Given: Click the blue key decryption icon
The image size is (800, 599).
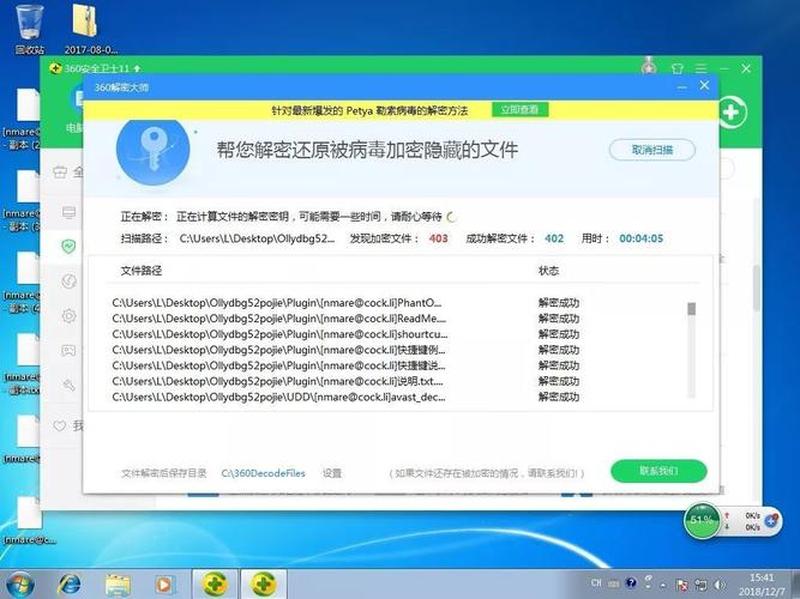Looking at the screenshot, I should tap(153, 150).
